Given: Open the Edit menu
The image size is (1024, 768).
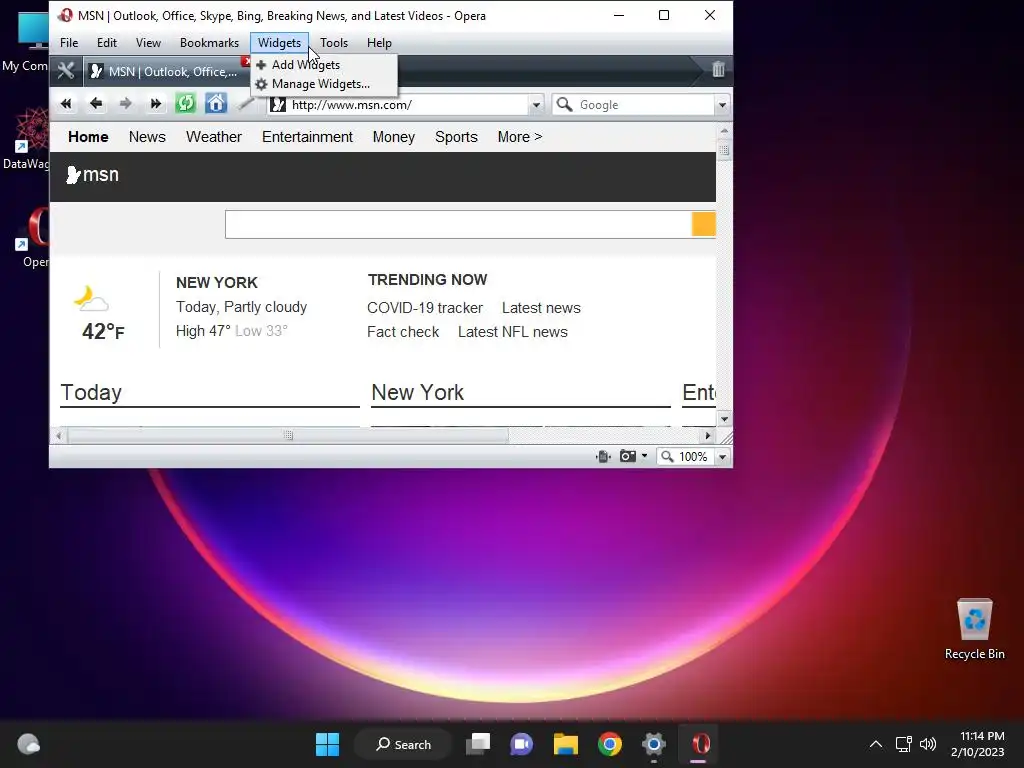Looking at the screenshot, I should coord(106,42).
